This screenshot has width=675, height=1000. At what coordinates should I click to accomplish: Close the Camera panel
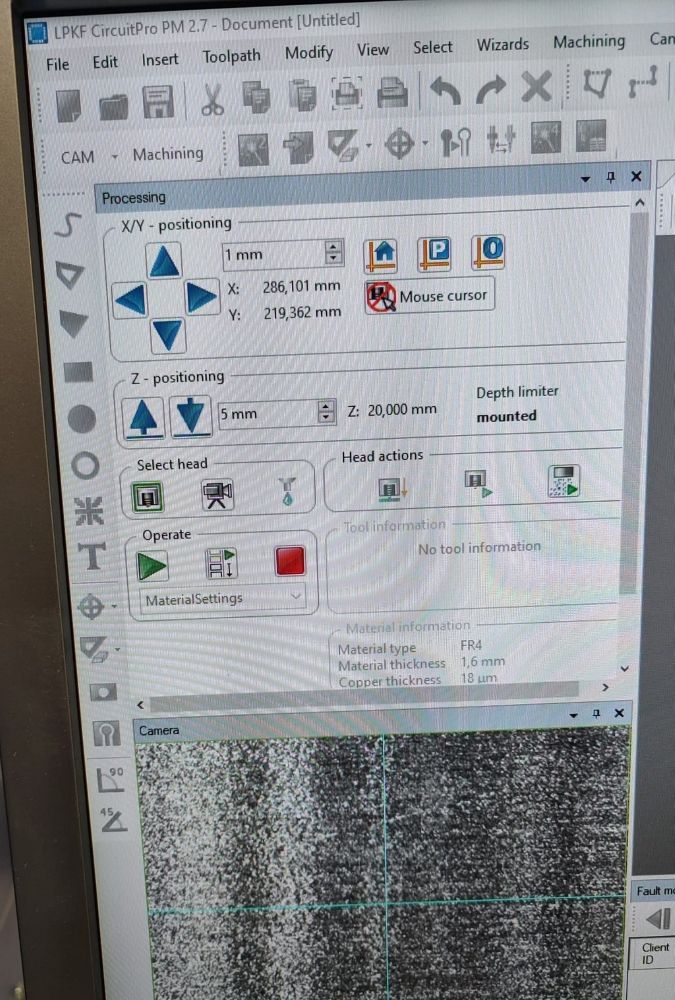(619, 713)
